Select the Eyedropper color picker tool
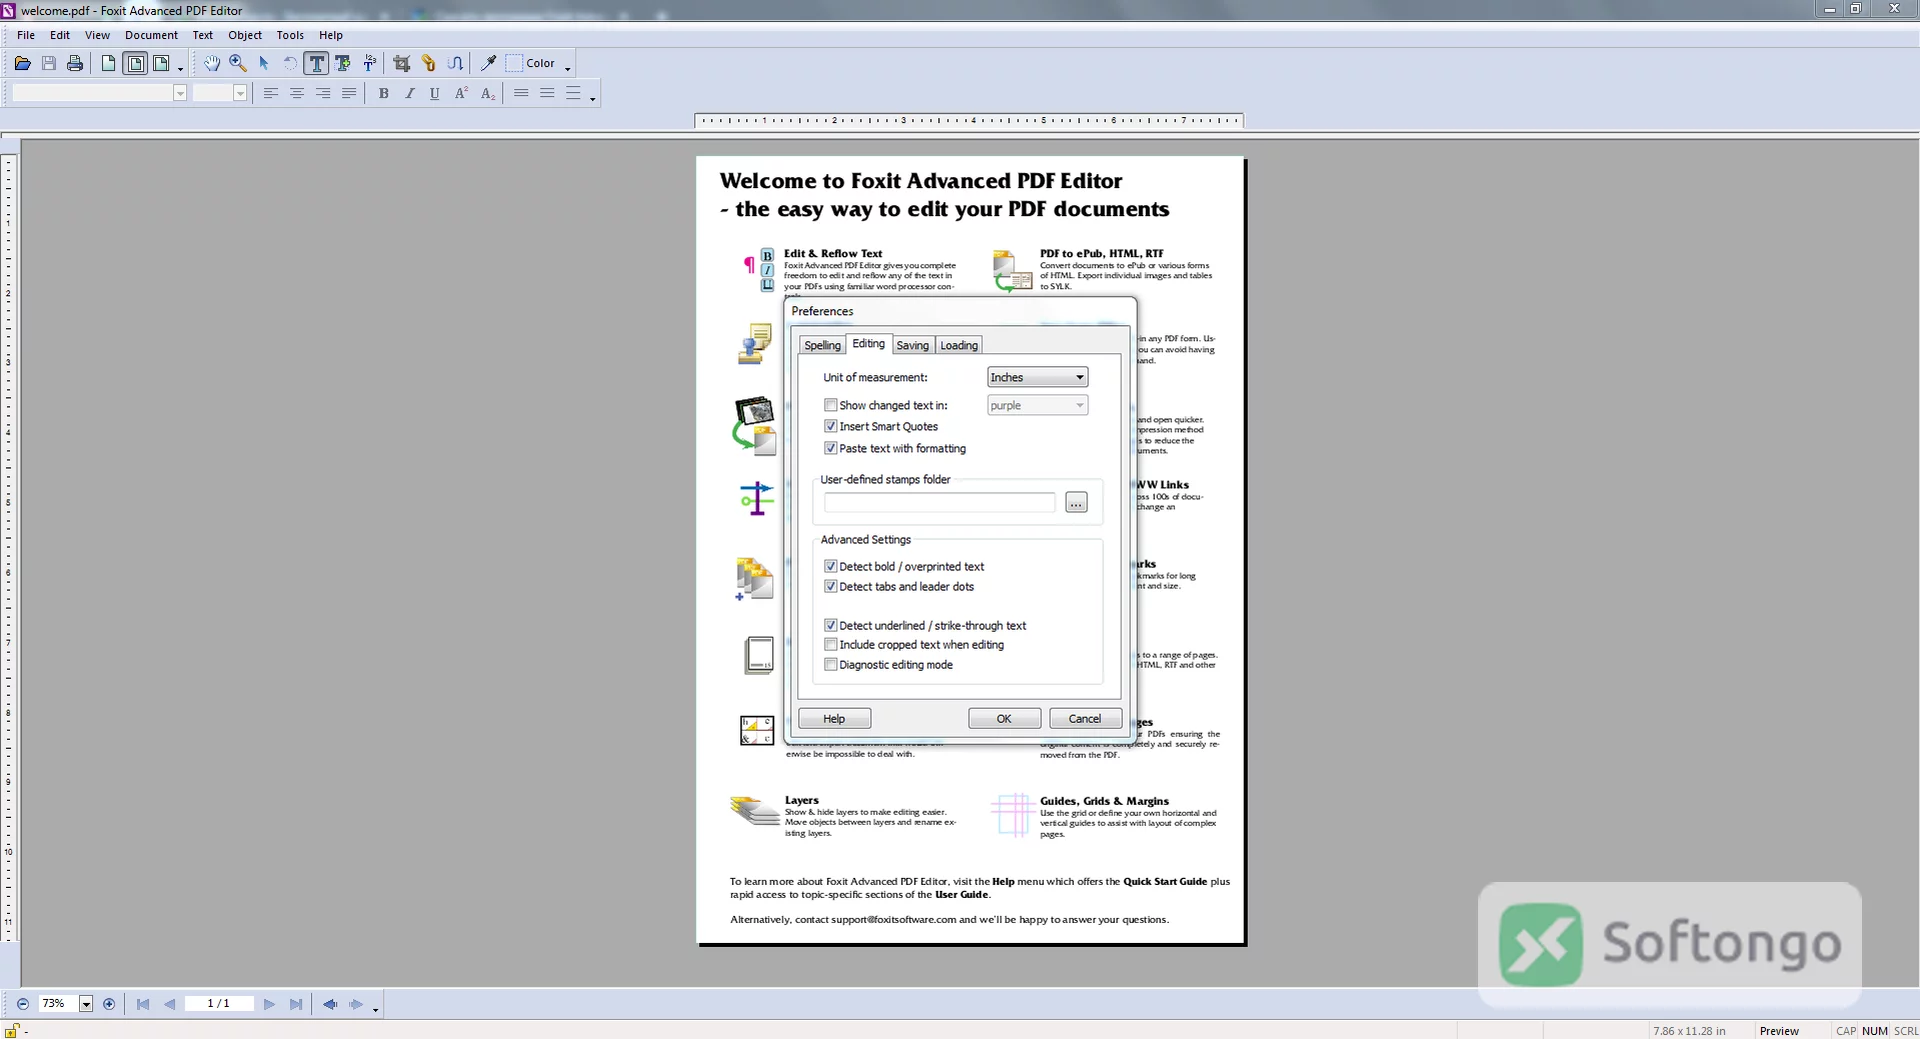The image size is (1920, 1039). (489, 63)
